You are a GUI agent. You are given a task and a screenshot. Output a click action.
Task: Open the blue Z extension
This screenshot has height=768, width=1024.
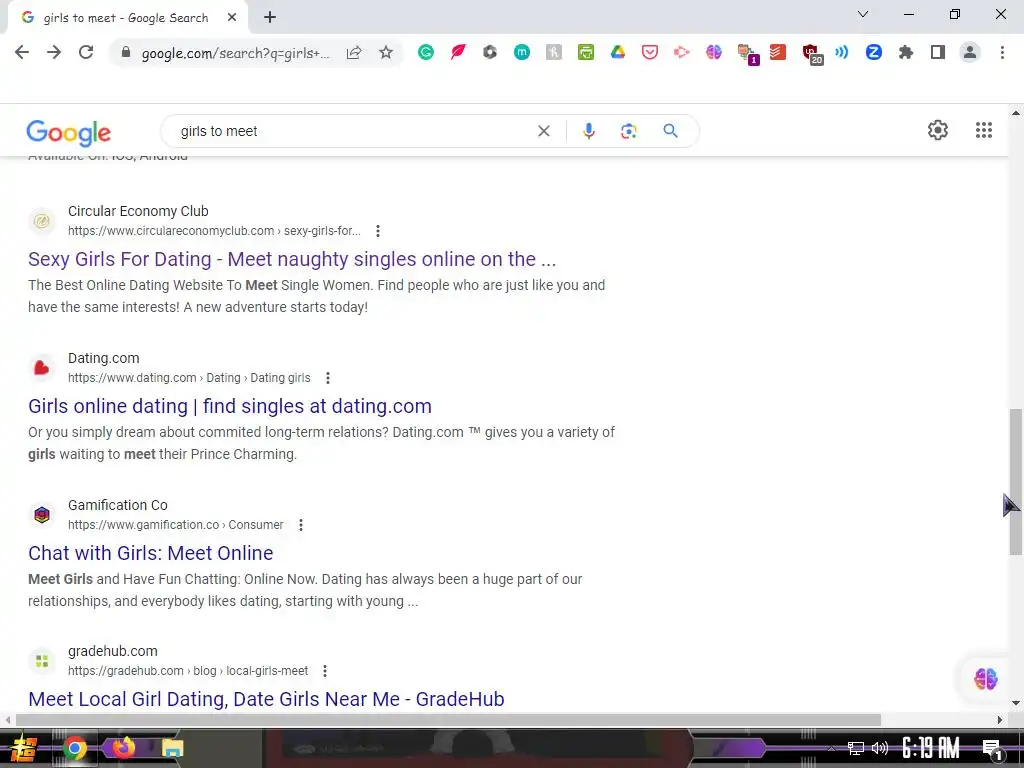(874, 52)
